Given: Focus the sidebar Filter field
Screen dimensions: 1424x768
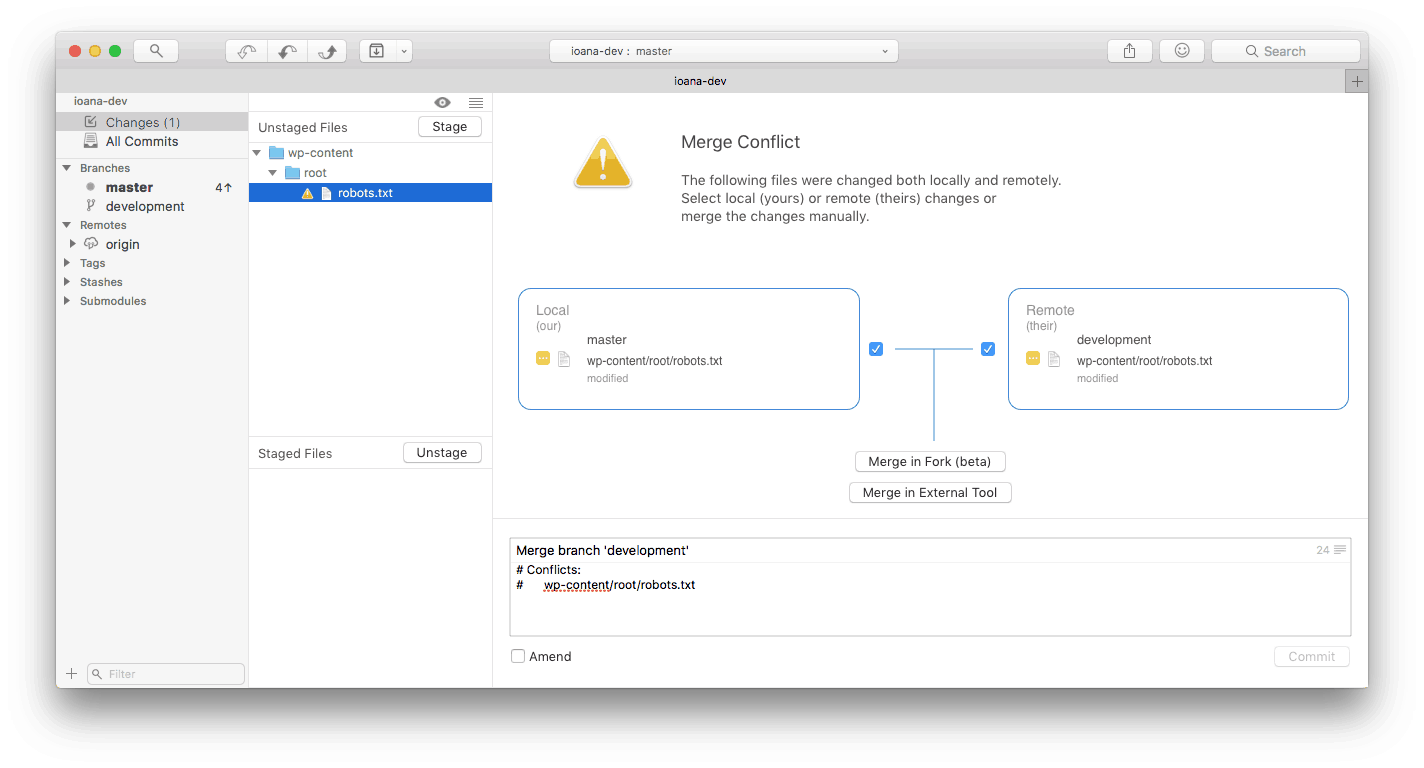Looking at the screenshot, I should pyautogui.click(x=166, y=674).
